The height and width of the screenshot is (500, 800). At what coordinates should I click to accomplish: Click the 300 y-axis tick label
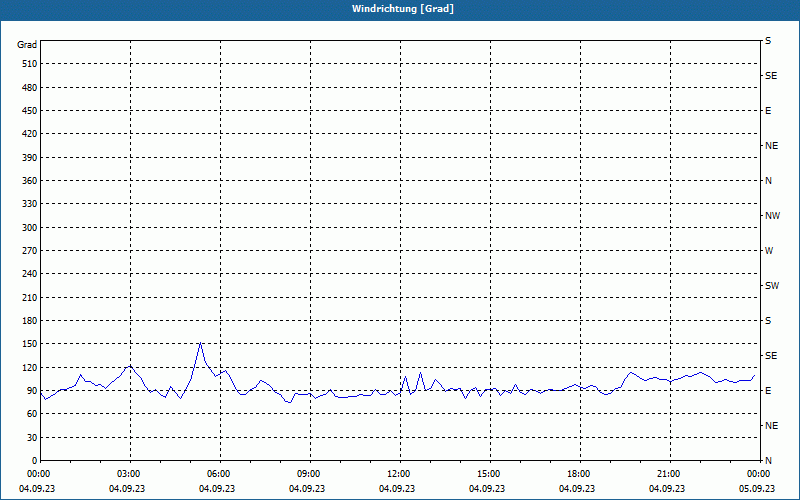pyautogui.click(x=30, y=228)
